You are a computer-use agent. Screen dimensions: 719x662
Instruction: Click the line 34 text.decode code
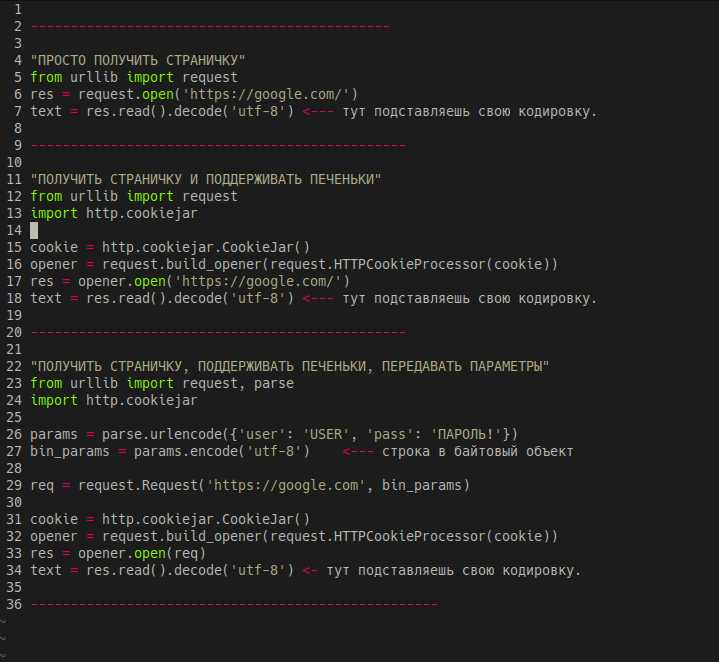coord(162,570)
